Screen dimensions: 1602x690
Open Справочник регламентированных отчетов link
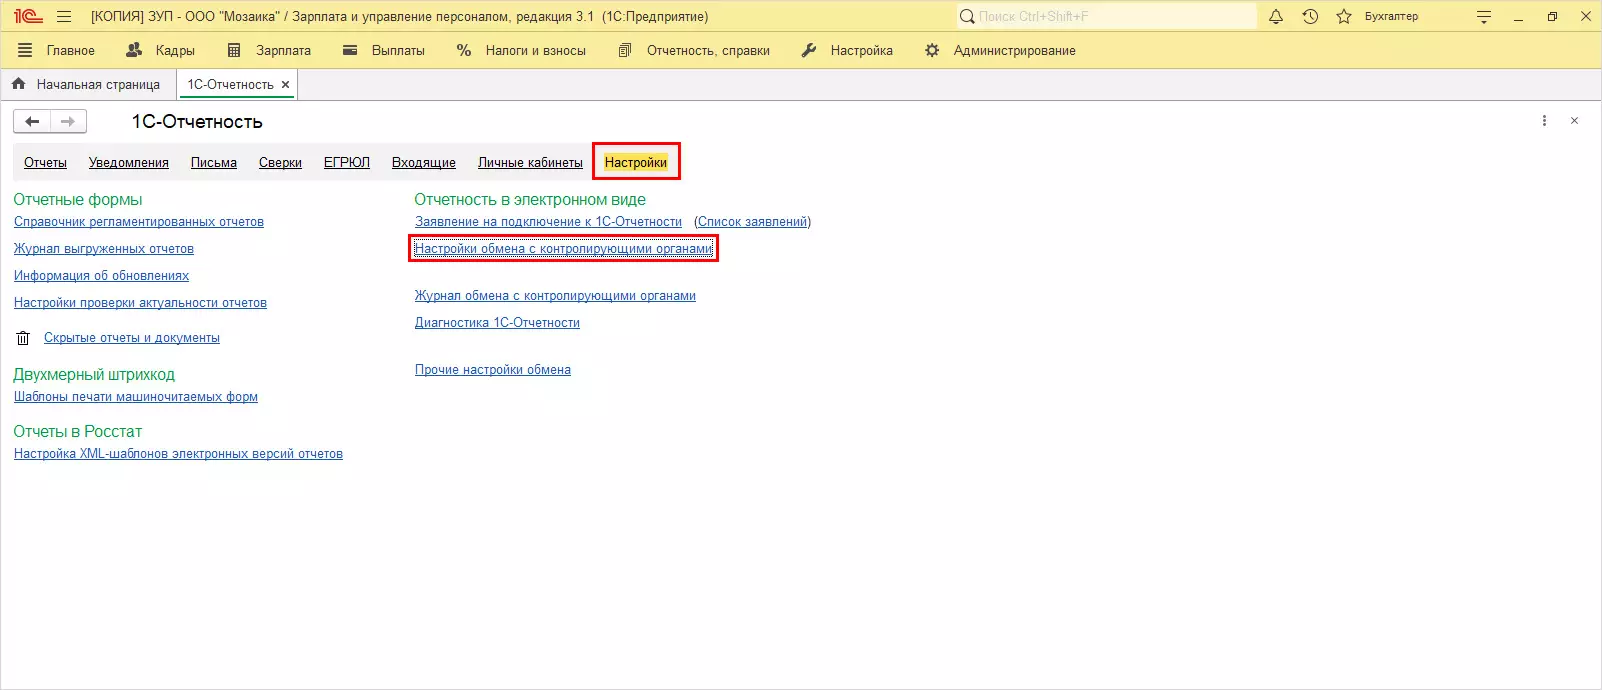139,222
